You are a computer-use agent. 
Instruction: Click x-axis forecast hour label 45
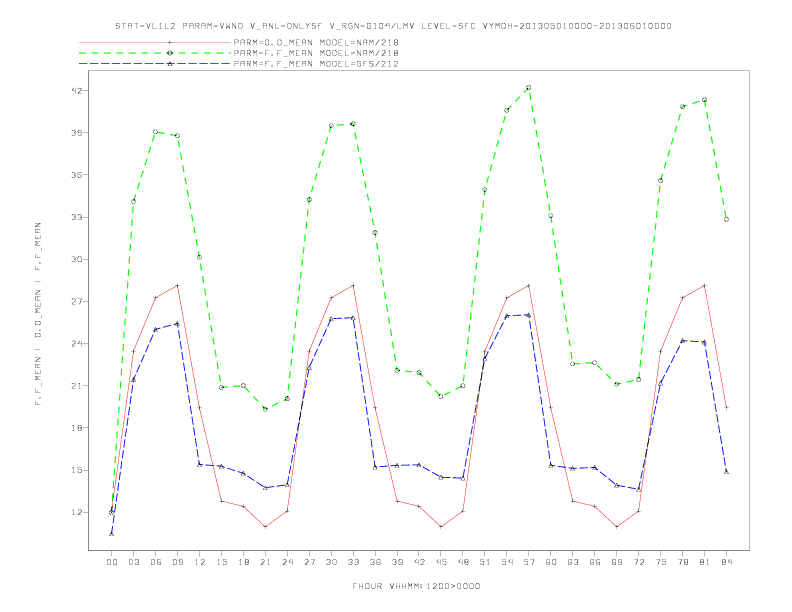(x=441, y=562)
